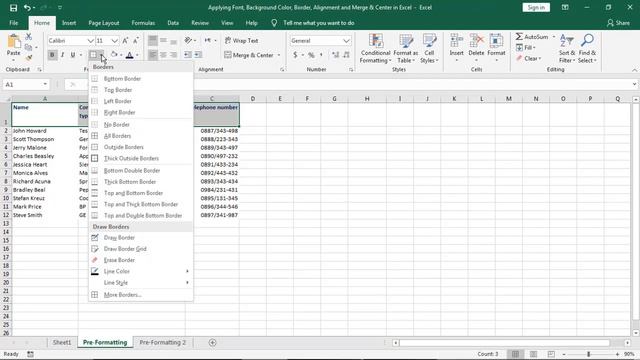Switch to the Pre-Formatting 2 sheet tab
Viewport: 640px width, 360px height.
162,342
